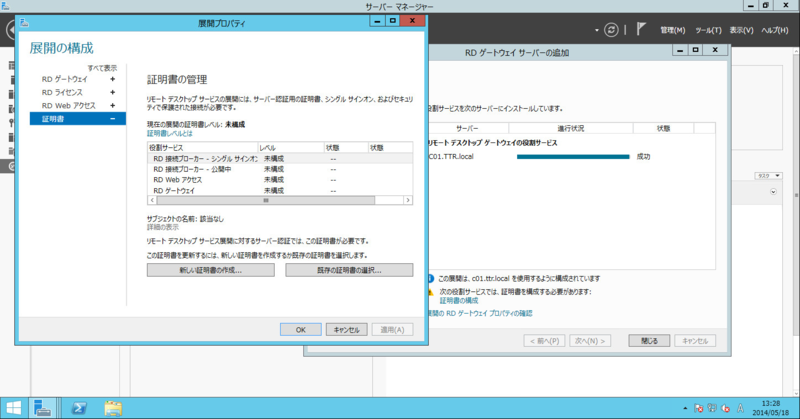
Task: Expand the RD ライセンス section
Action: pyautogui.click(x=112, y=92)
